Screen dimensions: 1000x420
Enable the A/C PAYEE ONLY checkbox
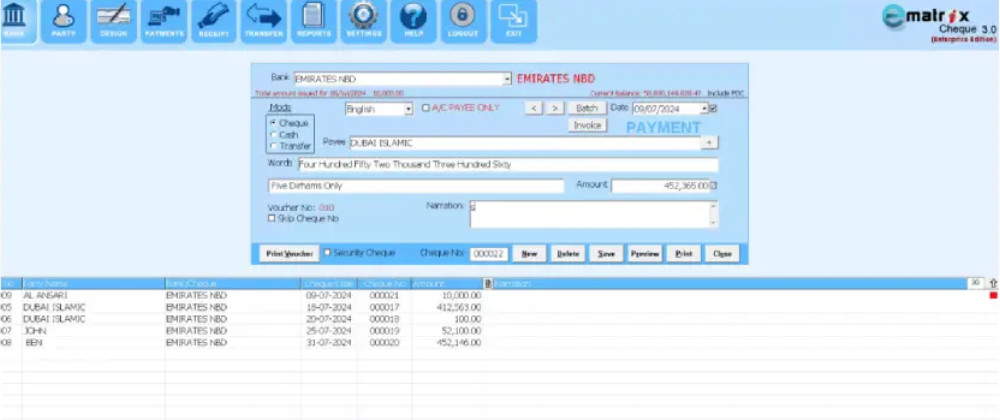click(x=425, y=108)
